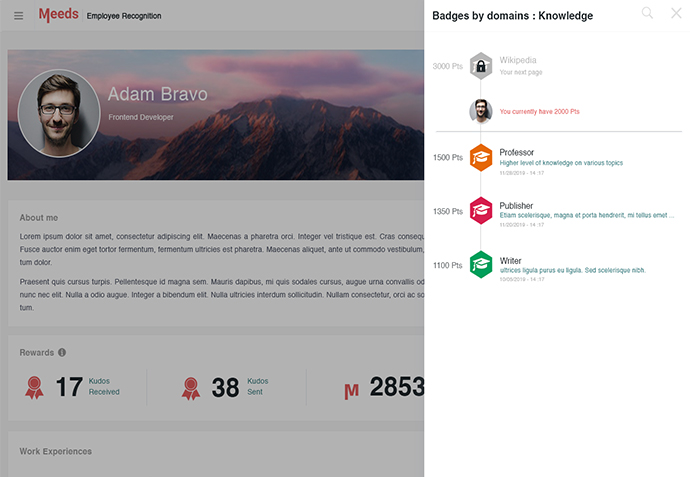Click the Kudos Received ribbon icon
The image size is (690, 477).
tap(34, 388)
